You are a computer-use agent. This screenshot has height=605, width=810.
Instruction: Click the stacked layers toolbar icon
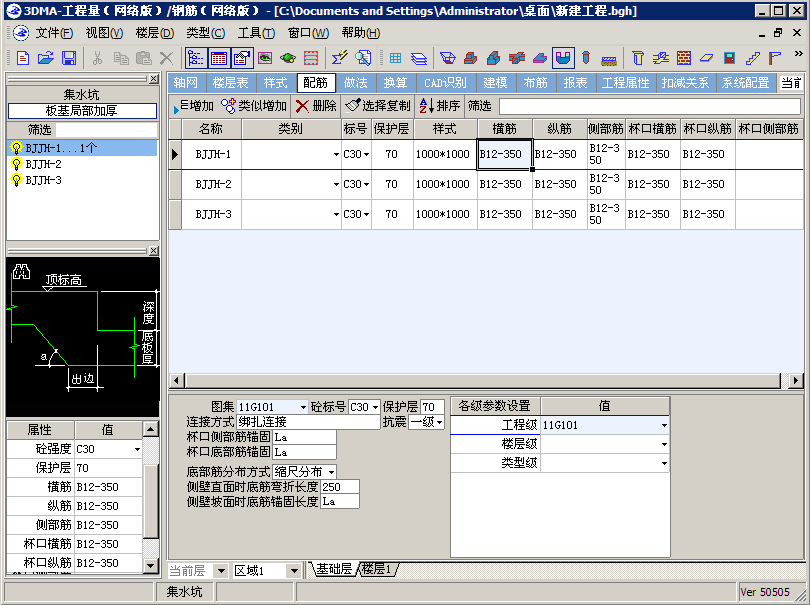click(x=418, y=58)
